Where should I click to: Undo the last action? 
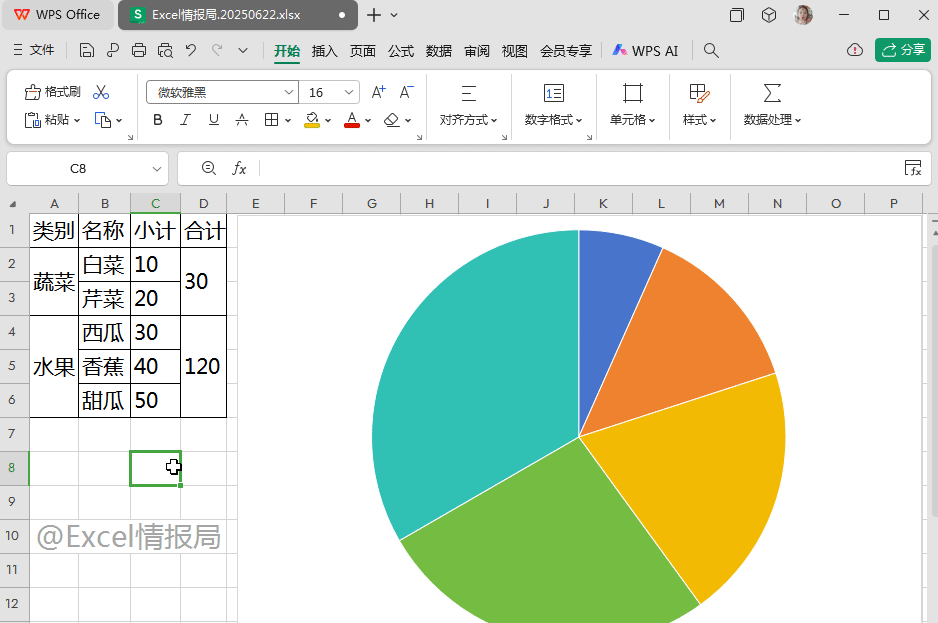(x=191, y=50)
